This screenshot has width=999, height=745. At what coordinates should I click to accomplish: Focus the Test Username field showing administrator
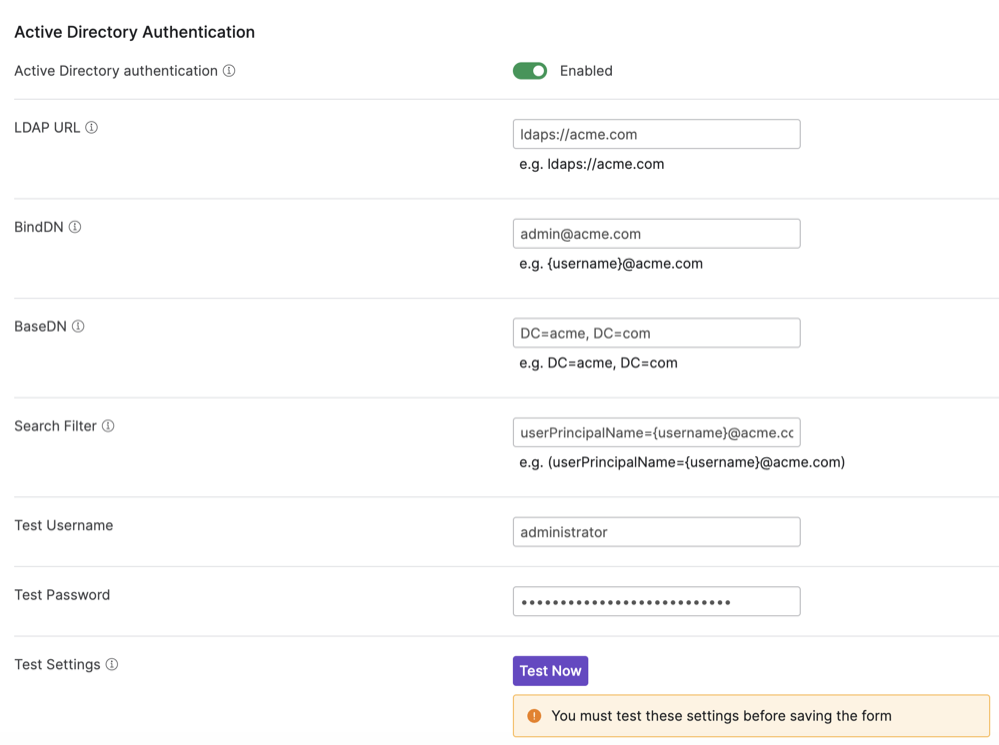(656, 531)
